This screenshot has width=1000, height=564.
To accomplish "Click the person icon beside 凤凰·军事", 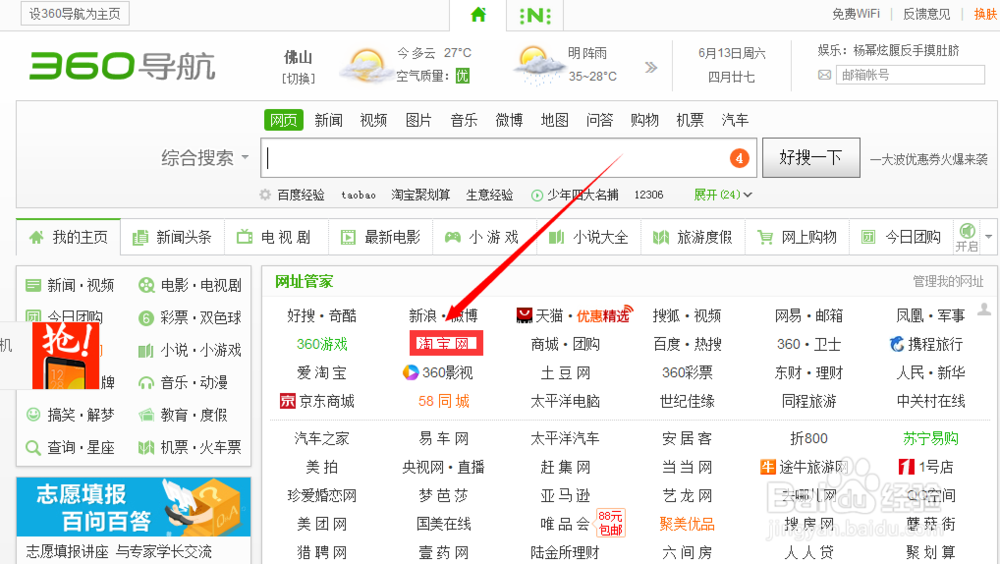I will click(985, 309).
